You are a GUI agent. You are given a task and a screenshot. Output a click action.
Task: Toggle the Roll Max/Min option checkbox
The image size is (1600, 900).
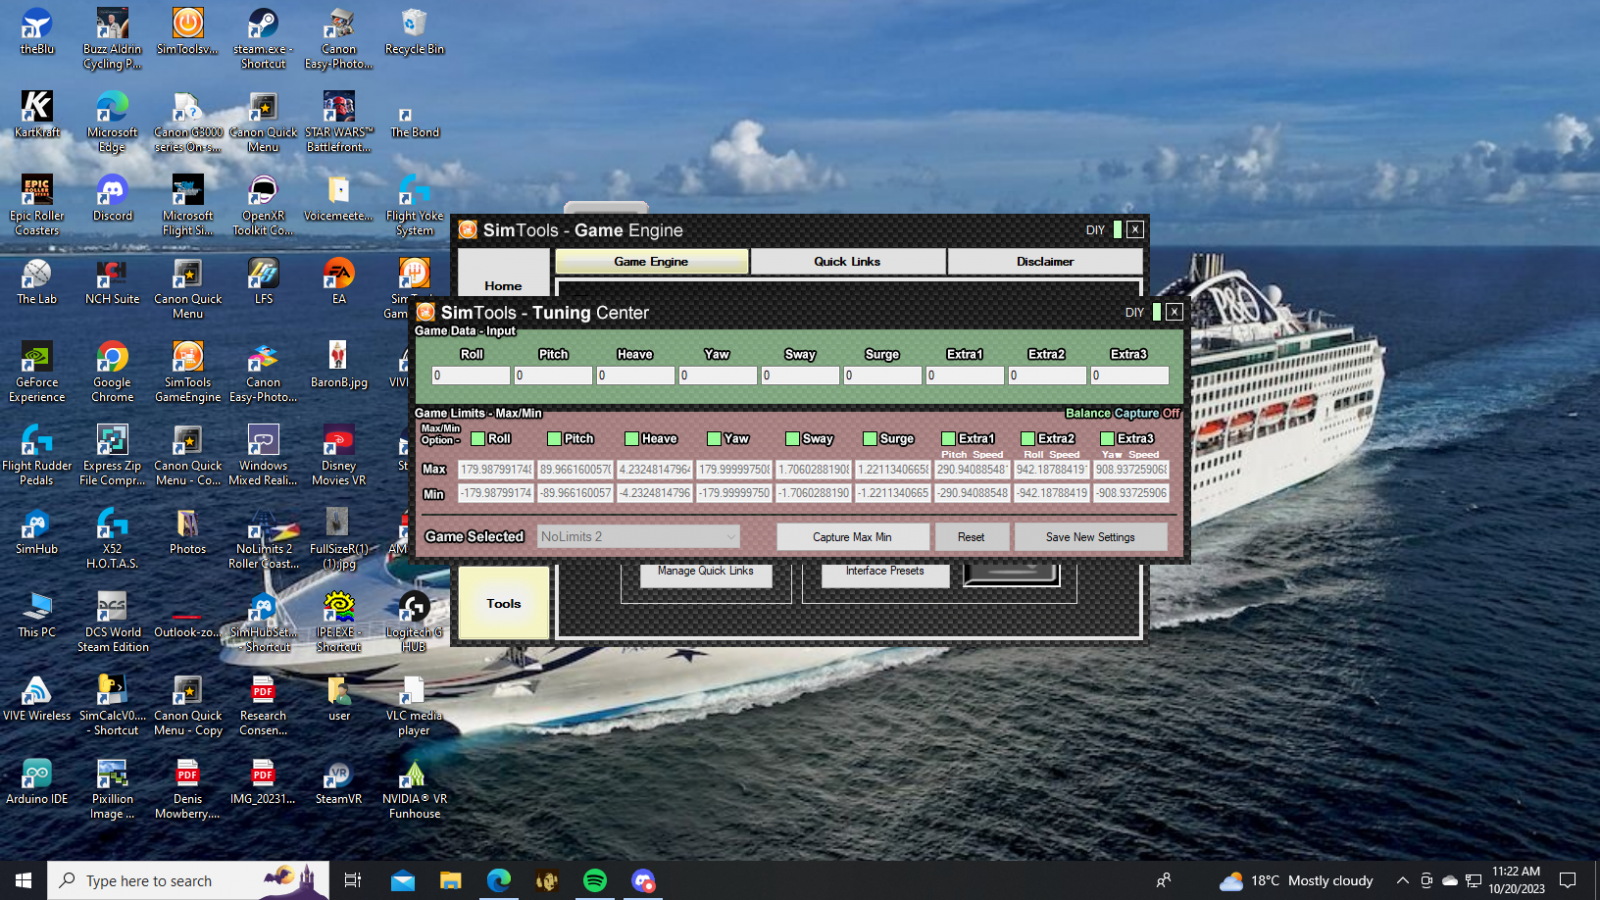478,439
